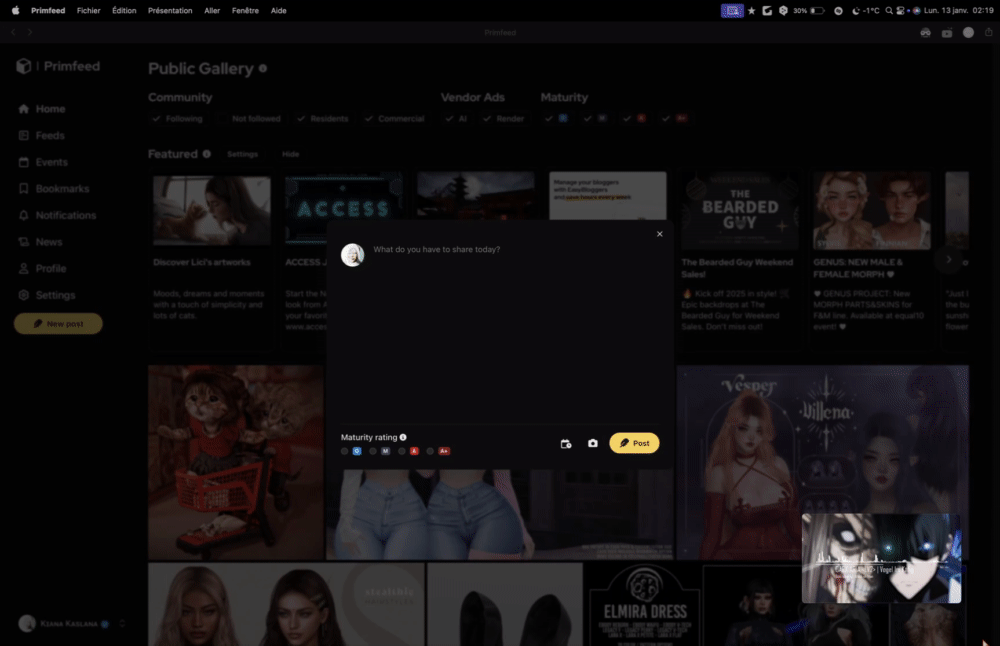This screenshot has height=646, width=1000.
Task: Open News in the sidebar
Action: (40, 242)
